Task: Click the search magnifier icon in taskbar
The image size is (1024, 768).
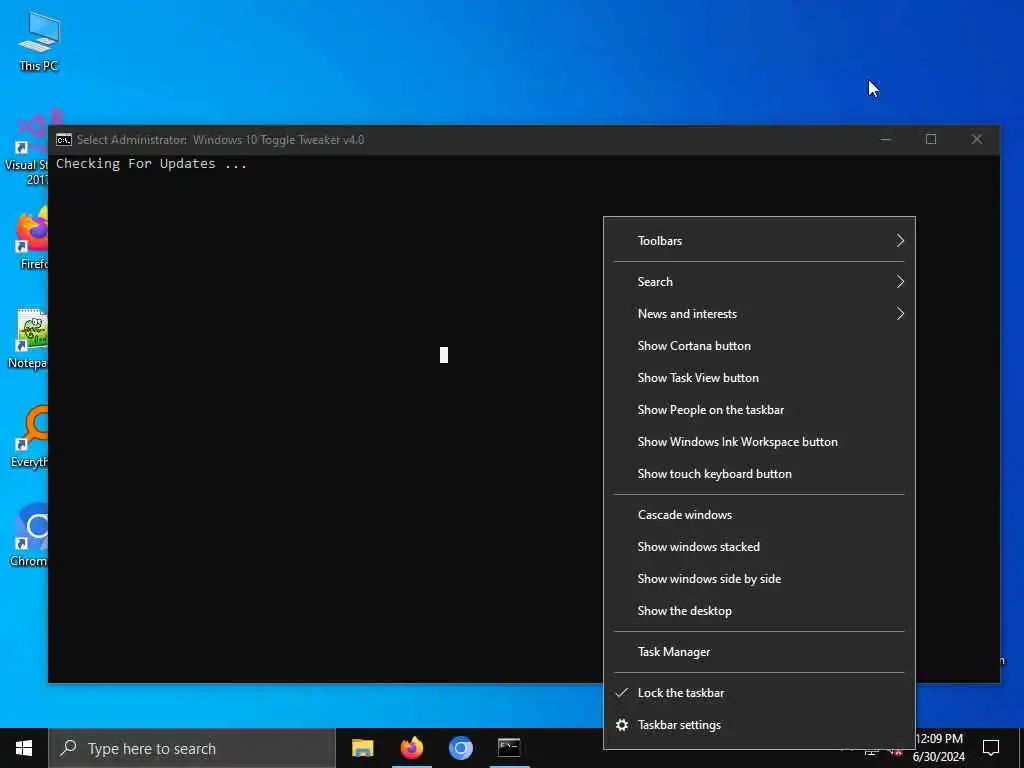Action: pyautogui.click(x=68, y=748)
